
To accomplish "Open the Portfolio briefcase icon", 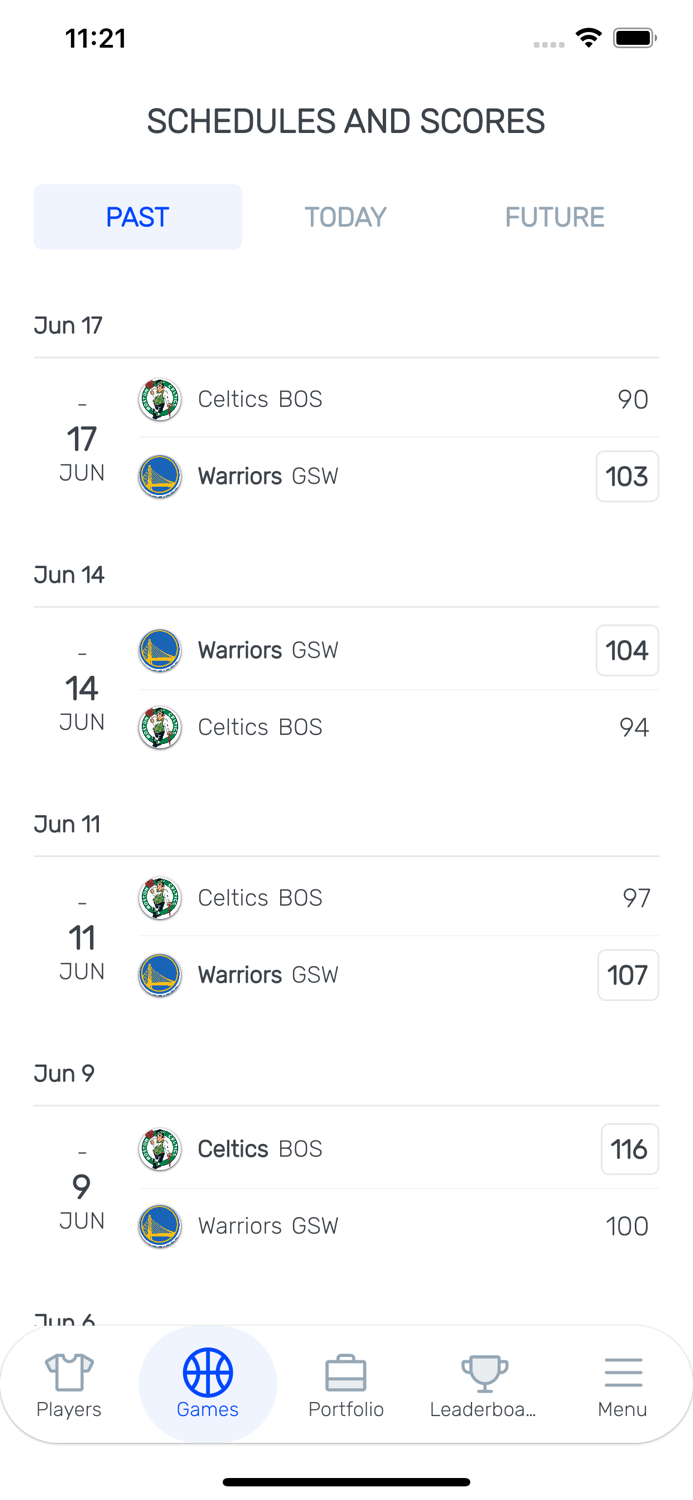I will 346,1373.
